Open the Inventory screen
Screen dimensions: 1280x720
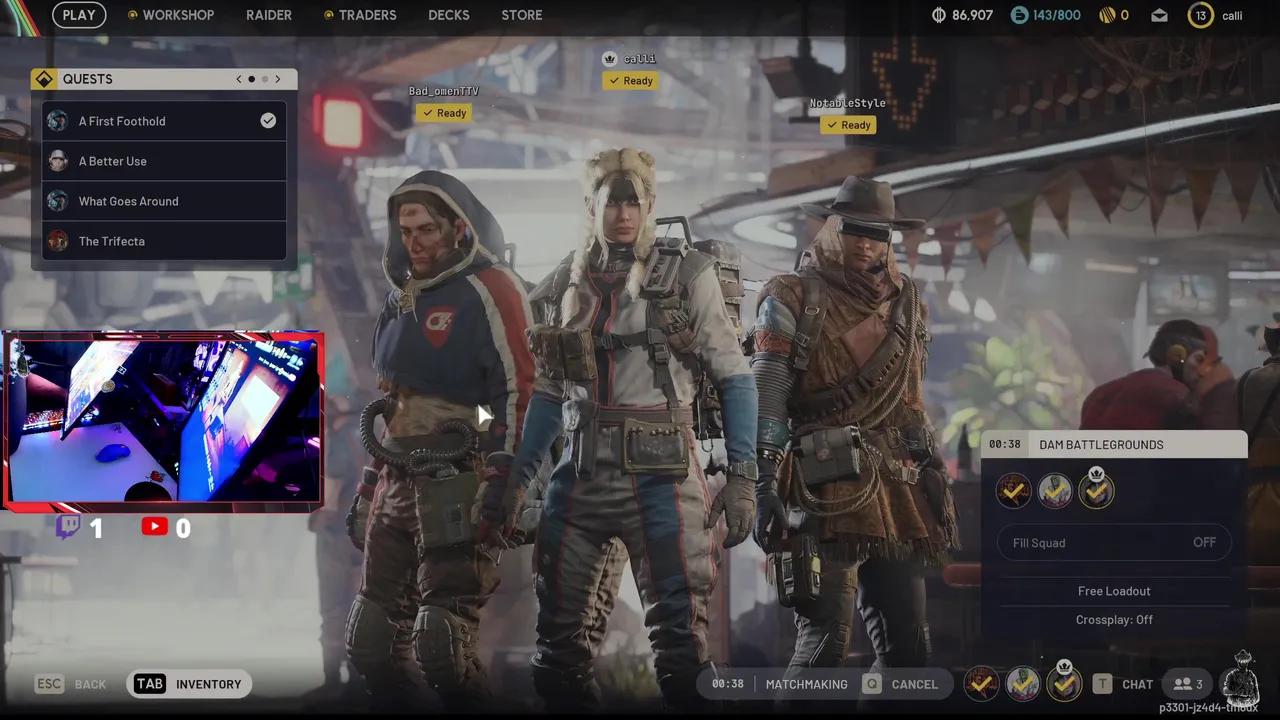tap(189, 684)
